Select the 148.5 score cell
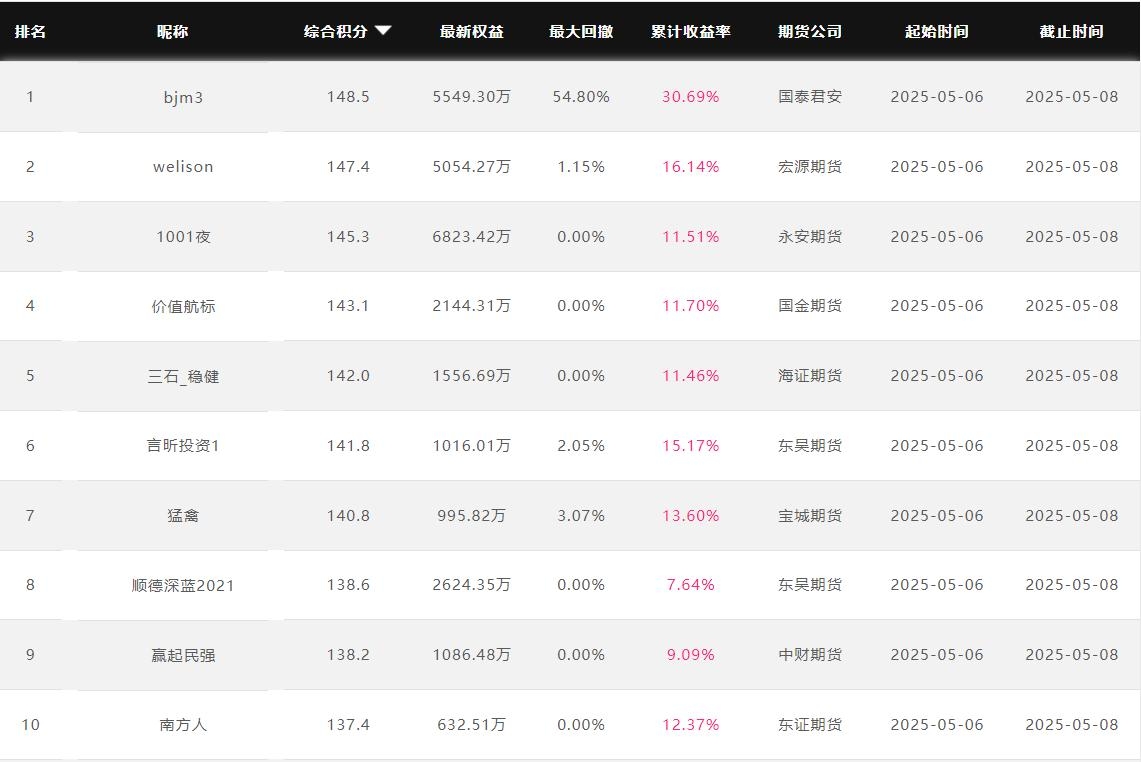 (348, 97)
